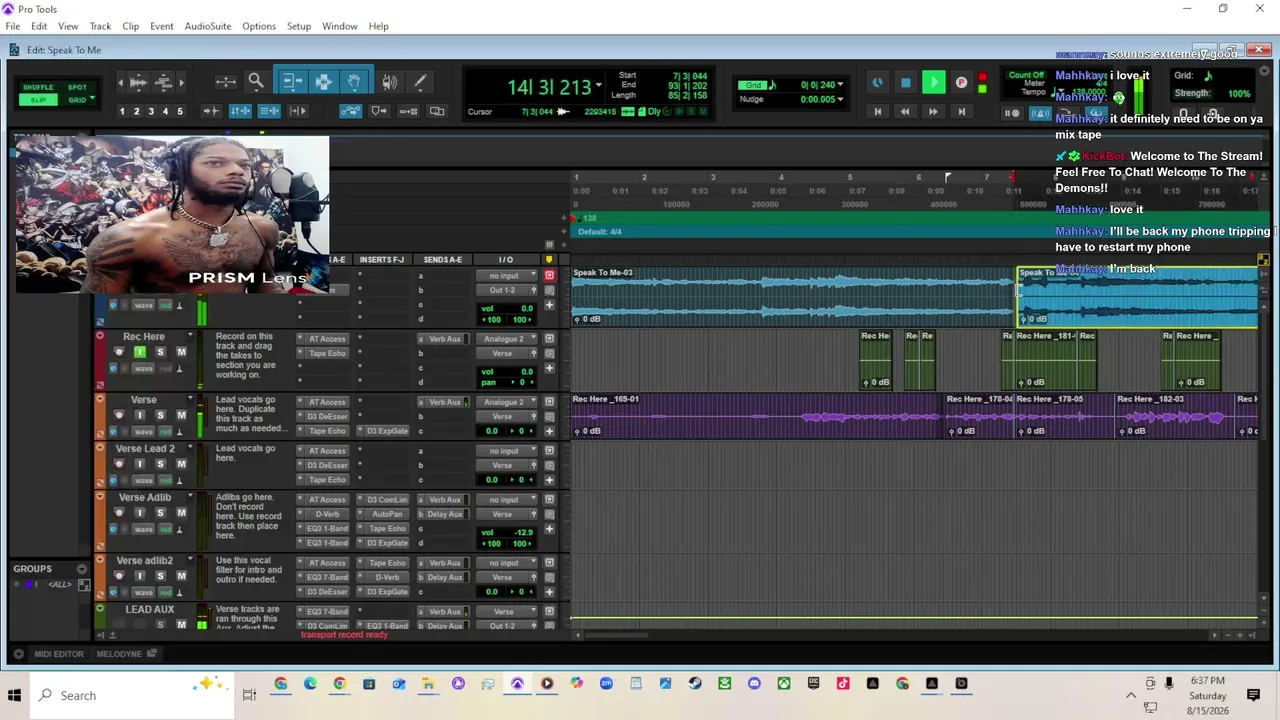Image resolution: width=1280 pixels, height=720 pixels.
Task: Start playback with the green Play button
Action: 933,83
